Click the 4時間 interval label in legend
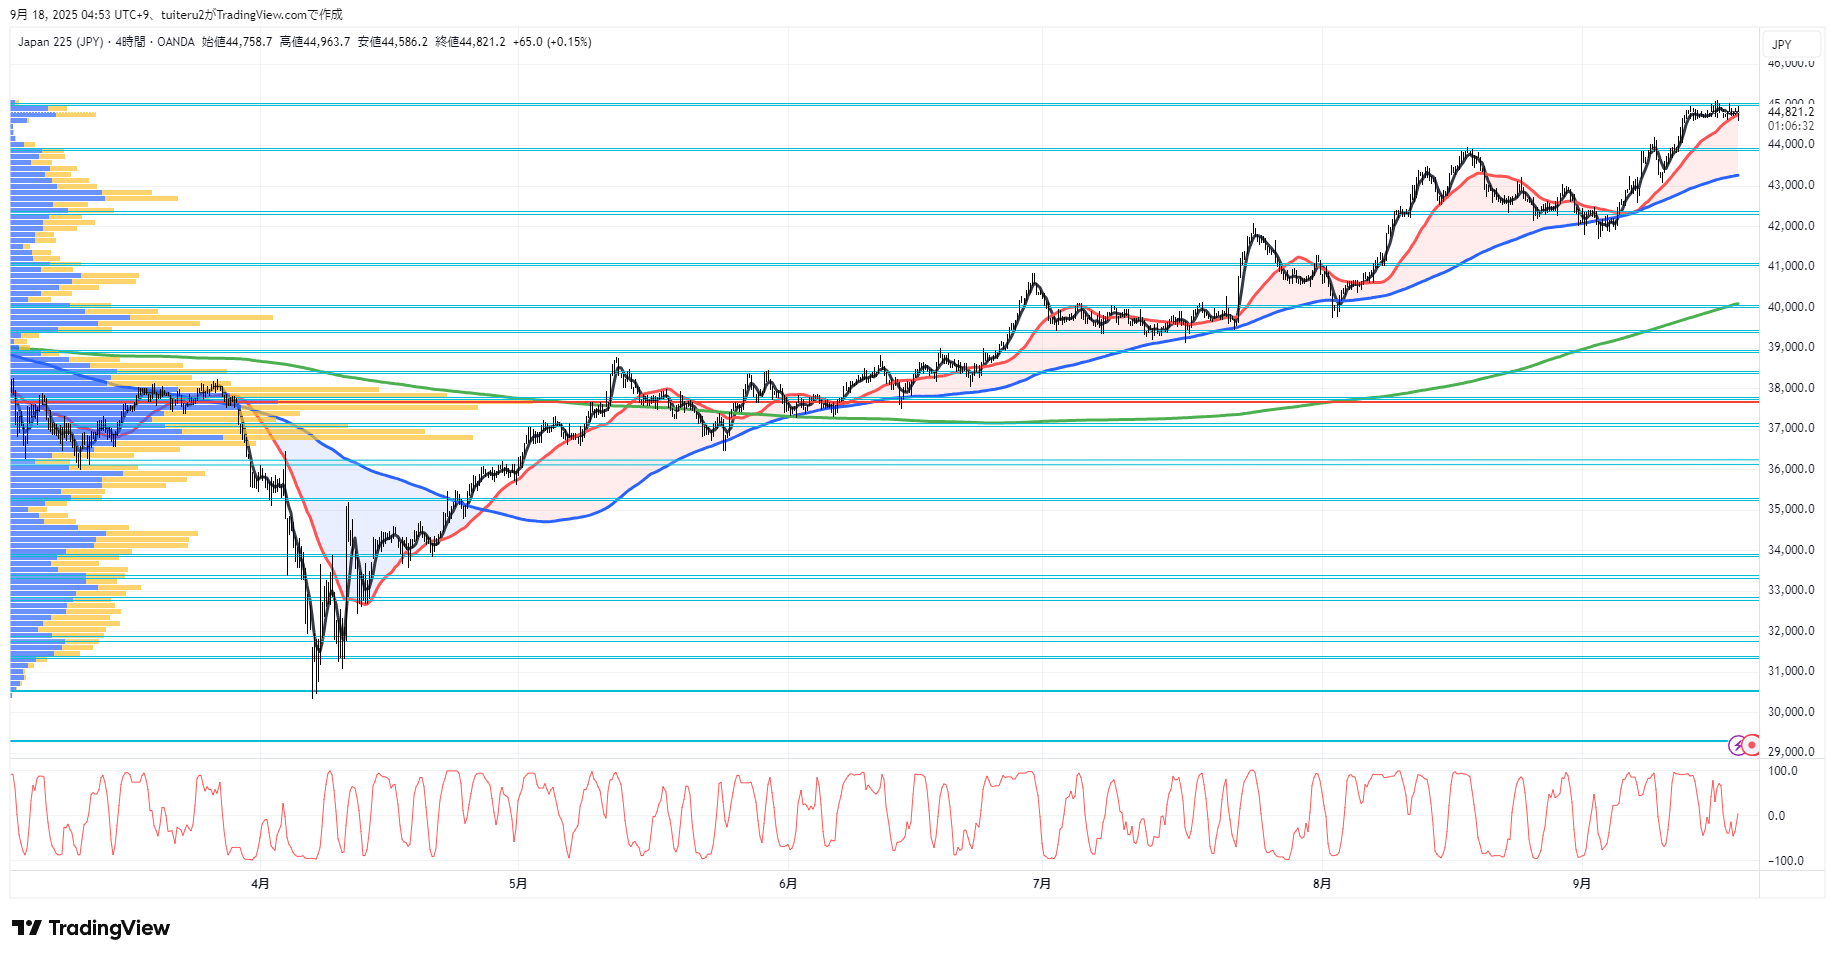Viewport: 1835px width, 958px height. pyautogui.click(x=130, y=42)
